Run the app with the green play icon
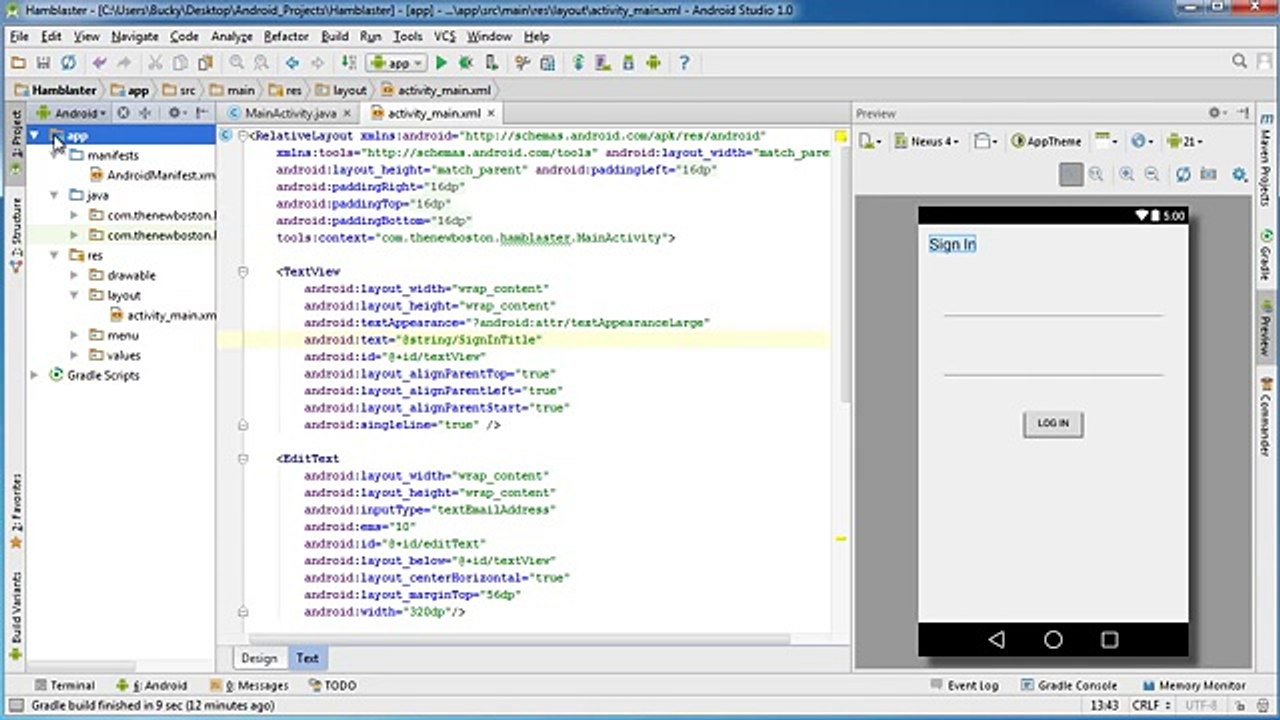 [441, 63]
